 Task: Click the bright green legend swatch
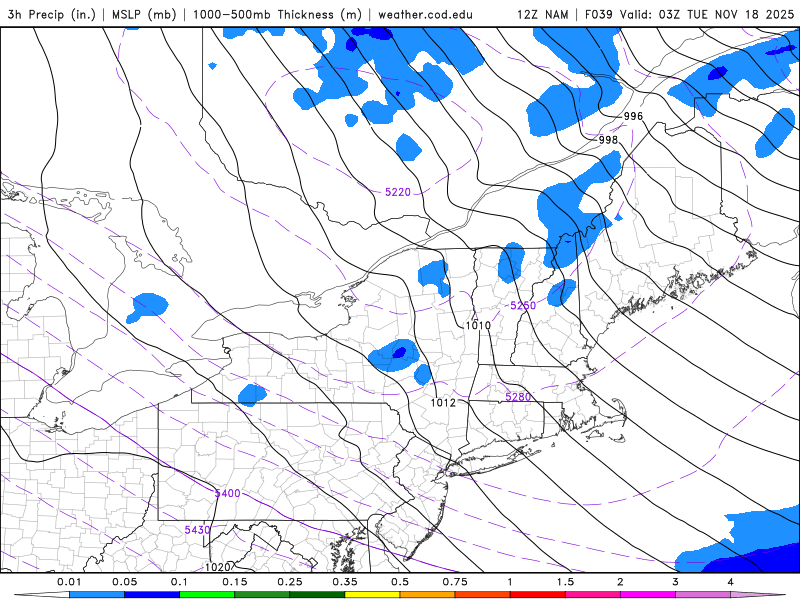[x=207, y=595]
